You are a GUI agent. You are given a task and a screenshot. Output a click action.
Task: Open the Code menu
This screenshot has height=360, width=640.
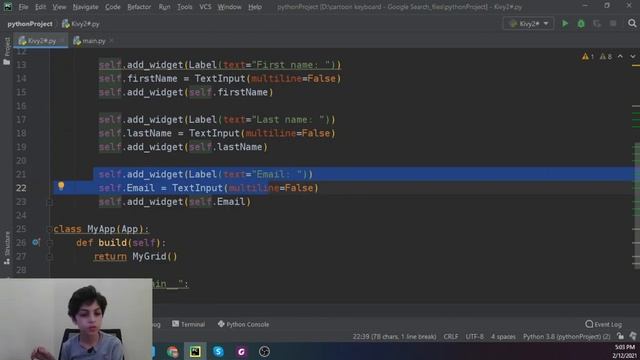point(113,7)
